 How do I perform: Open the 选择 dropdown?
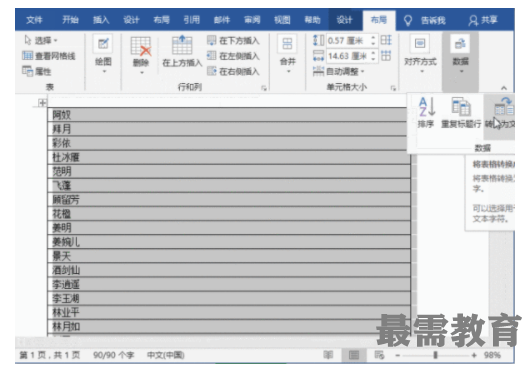pos(41,40)
